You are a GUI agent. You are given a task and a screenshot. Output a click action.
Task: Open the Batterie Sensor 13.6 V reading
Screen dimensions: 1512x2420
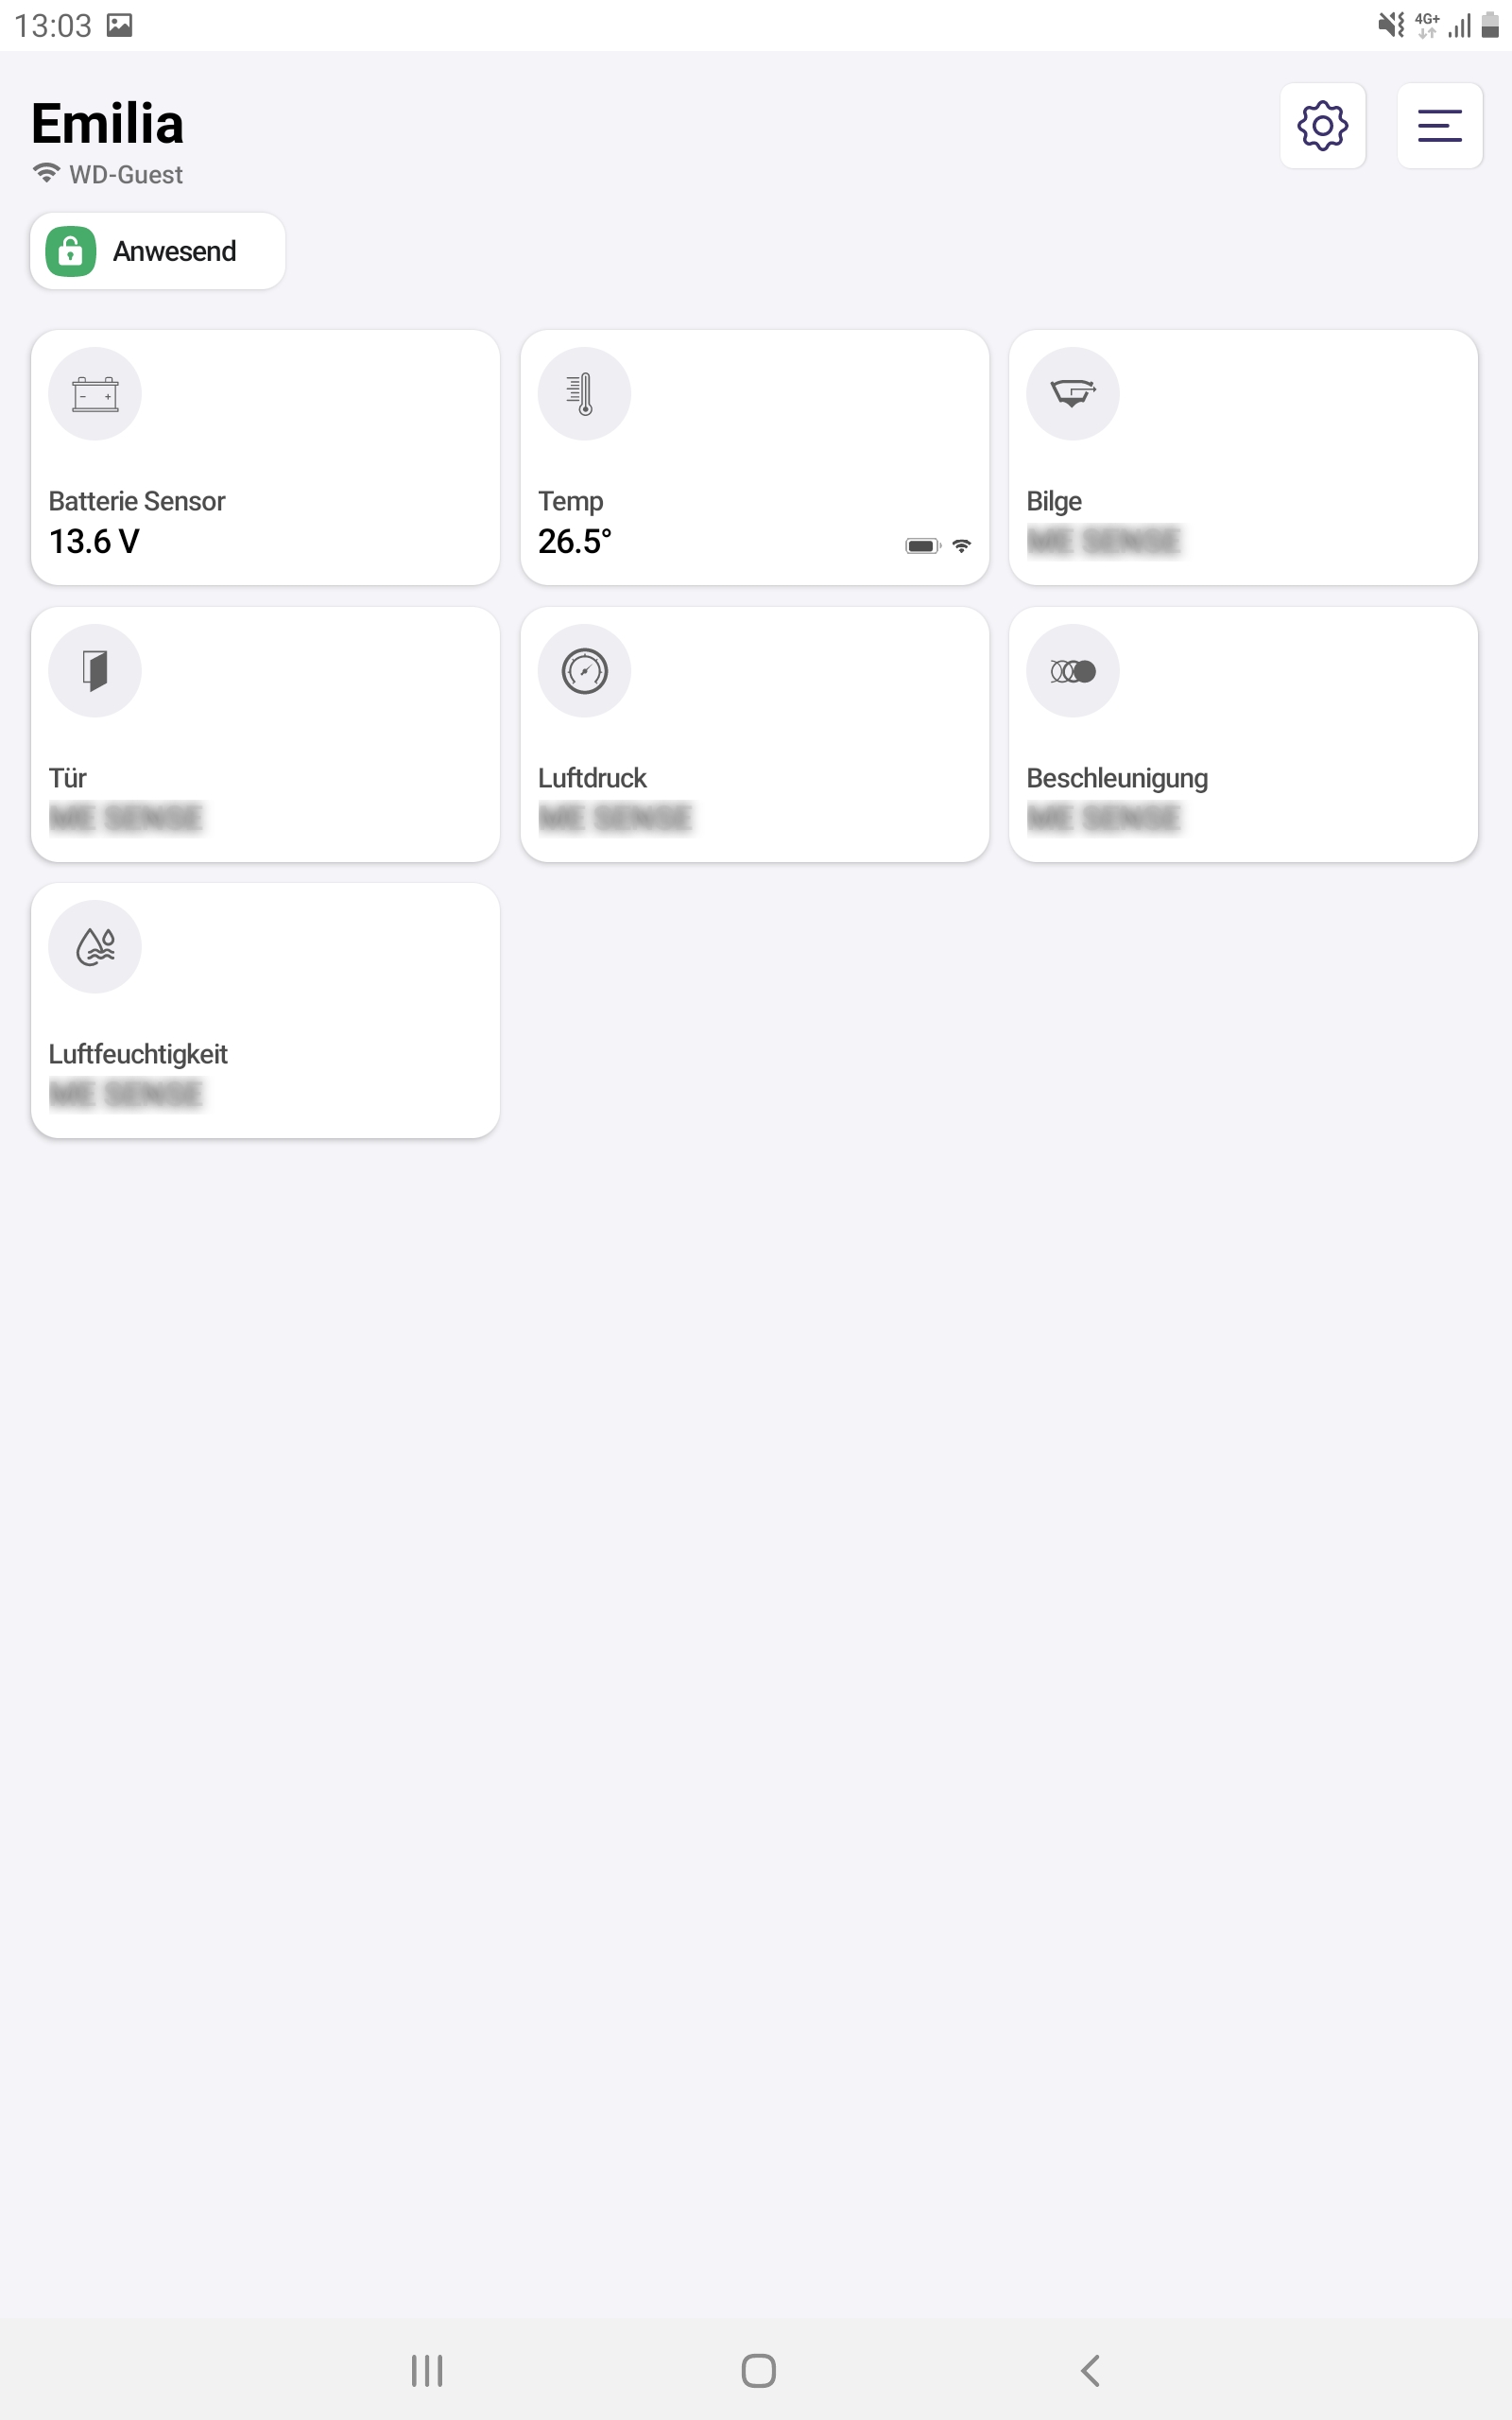point(94,541)
